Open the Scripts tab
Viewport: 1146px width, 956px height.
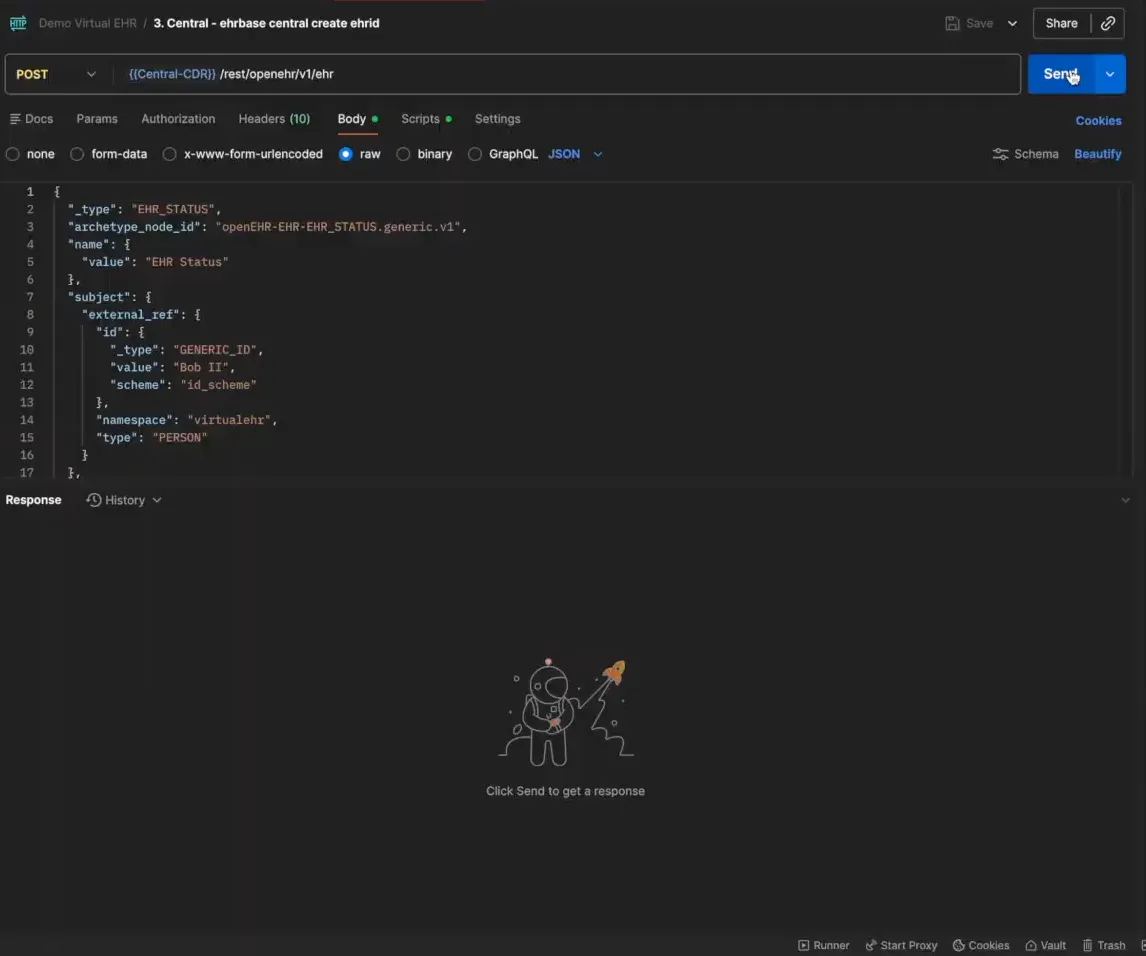pyautogui.click(x=420, y=119)
